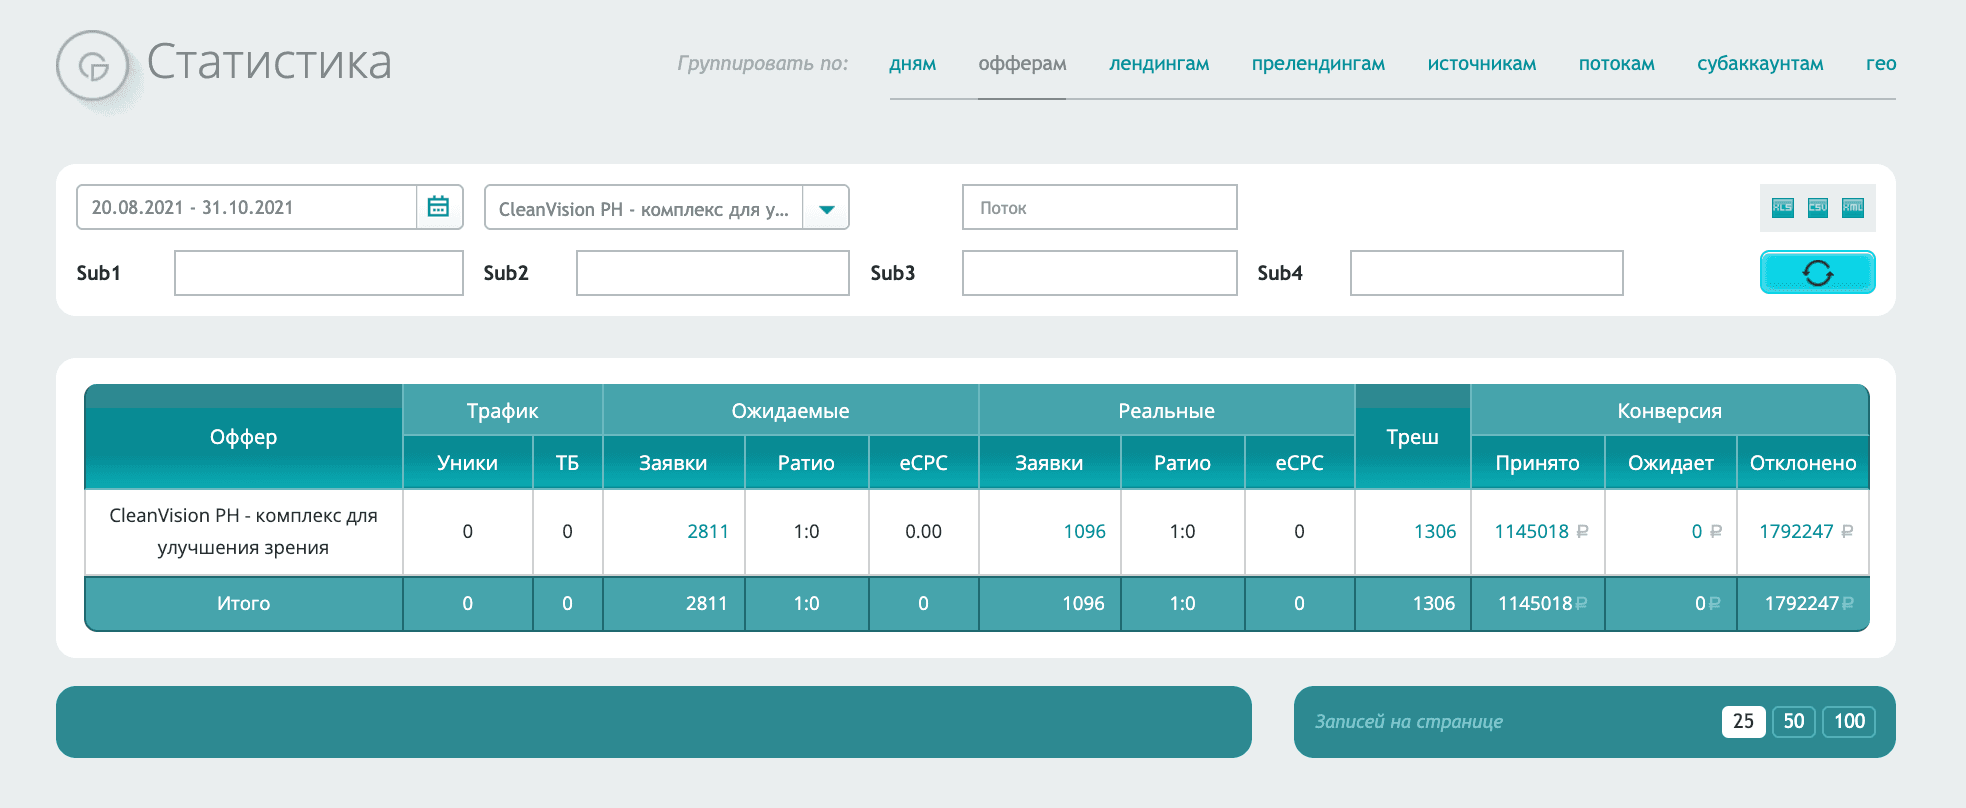1966x808 pixels.
Task: Click the refresh statistics button
Action: pos(1818,272)
